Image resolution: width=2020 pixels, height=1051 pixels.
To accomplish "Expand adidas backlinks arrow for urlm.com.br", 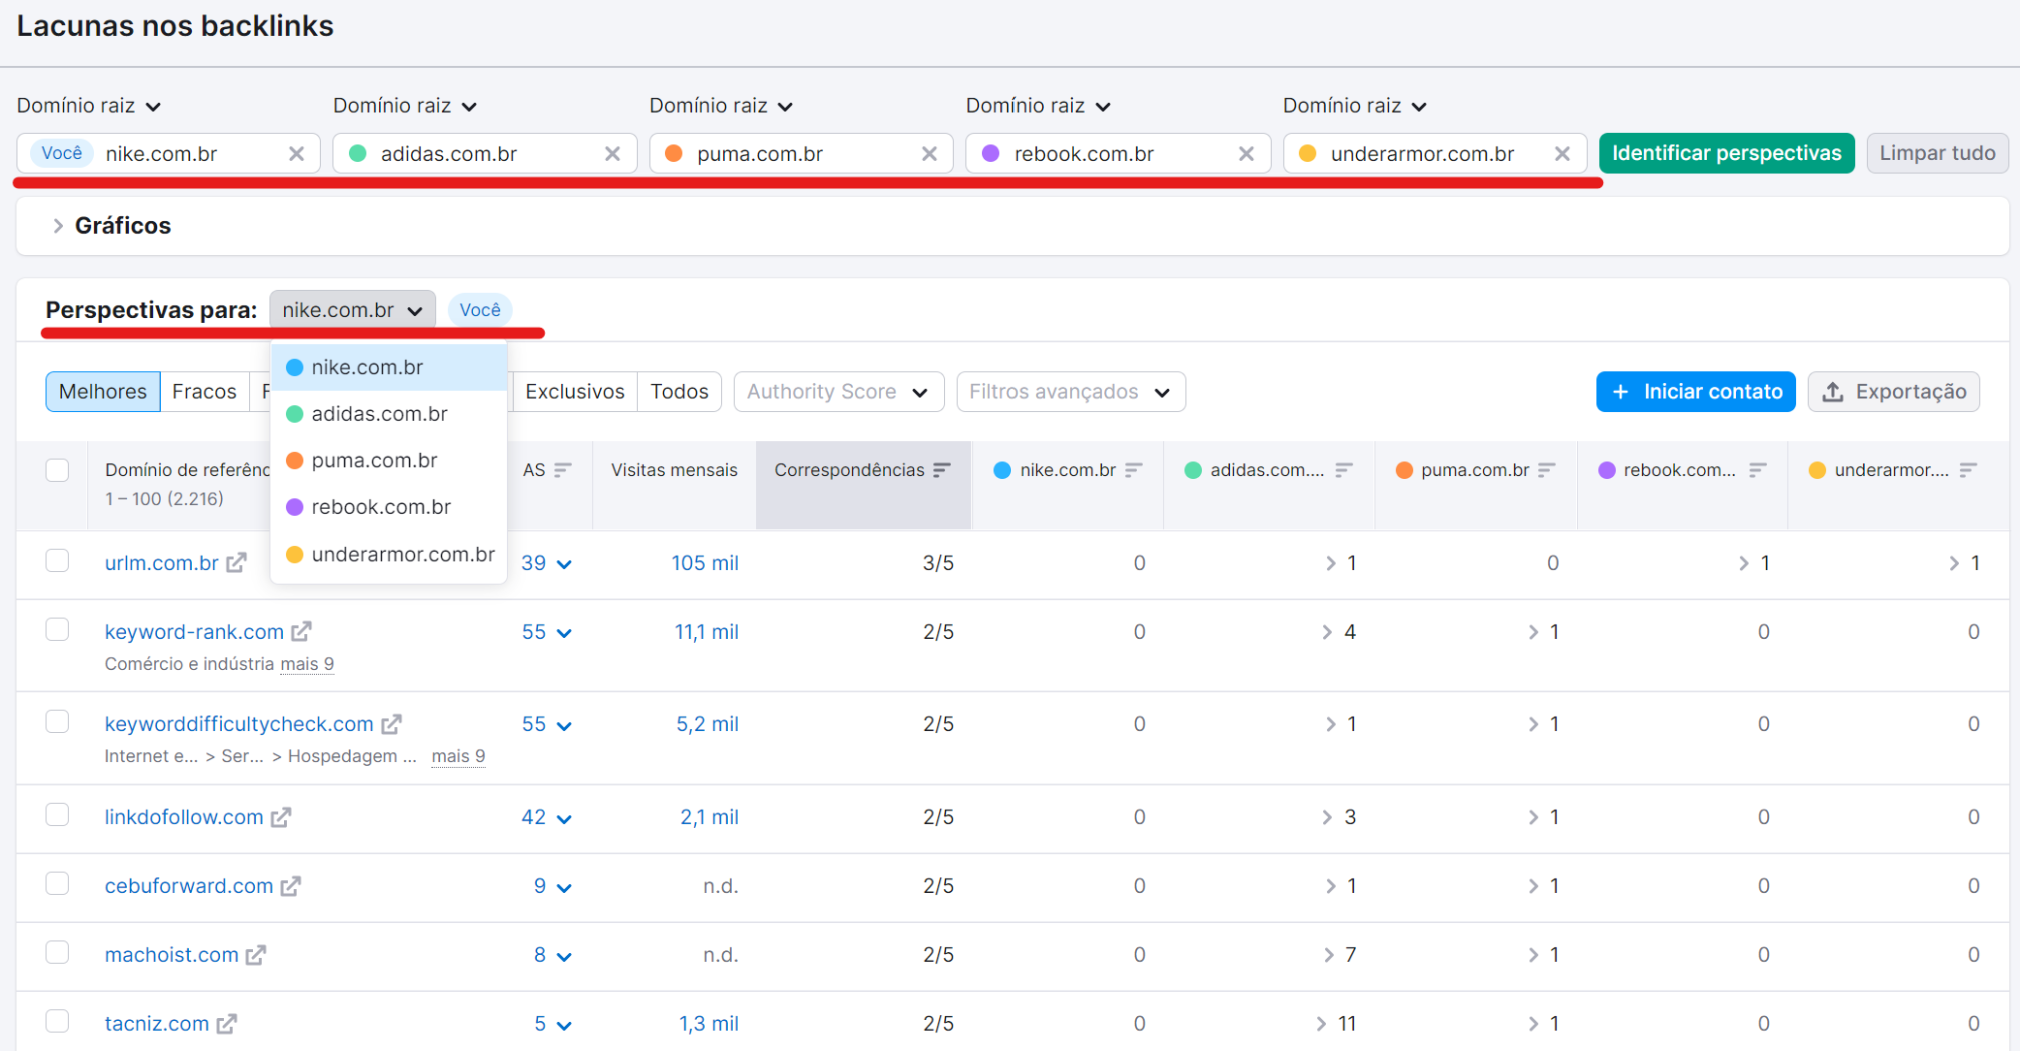I will tap(1331, 563).
